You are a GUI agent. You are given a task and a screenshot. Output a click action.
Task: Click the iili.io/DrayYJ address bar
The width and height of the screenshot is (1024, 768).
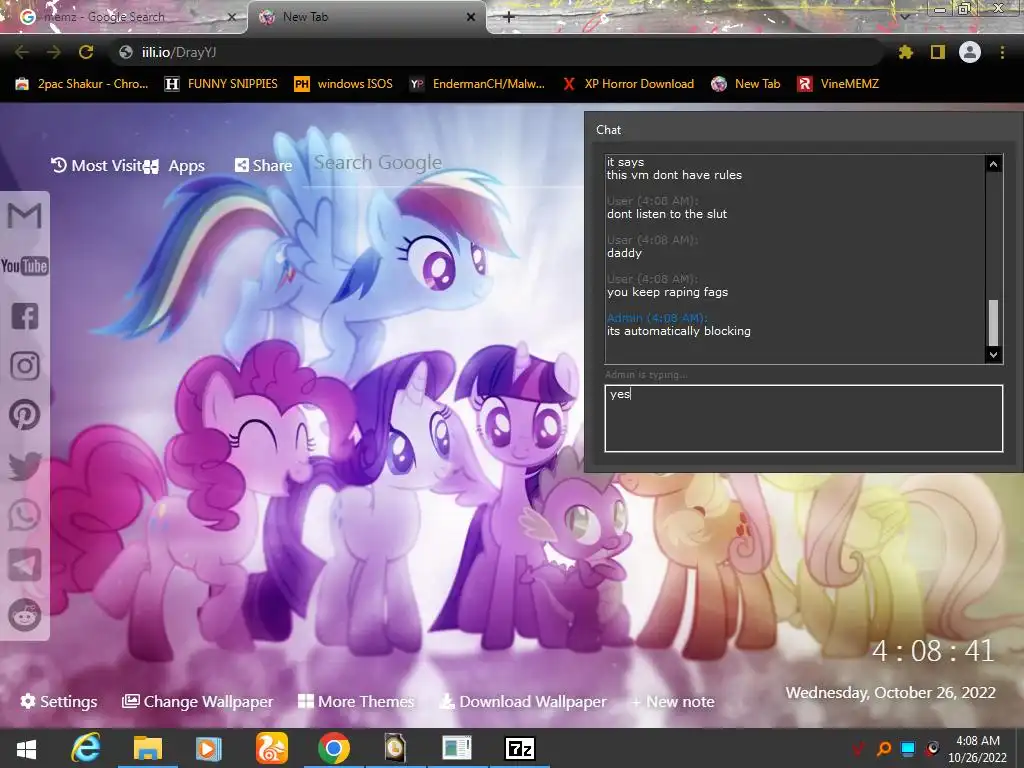tap(496, 52)
